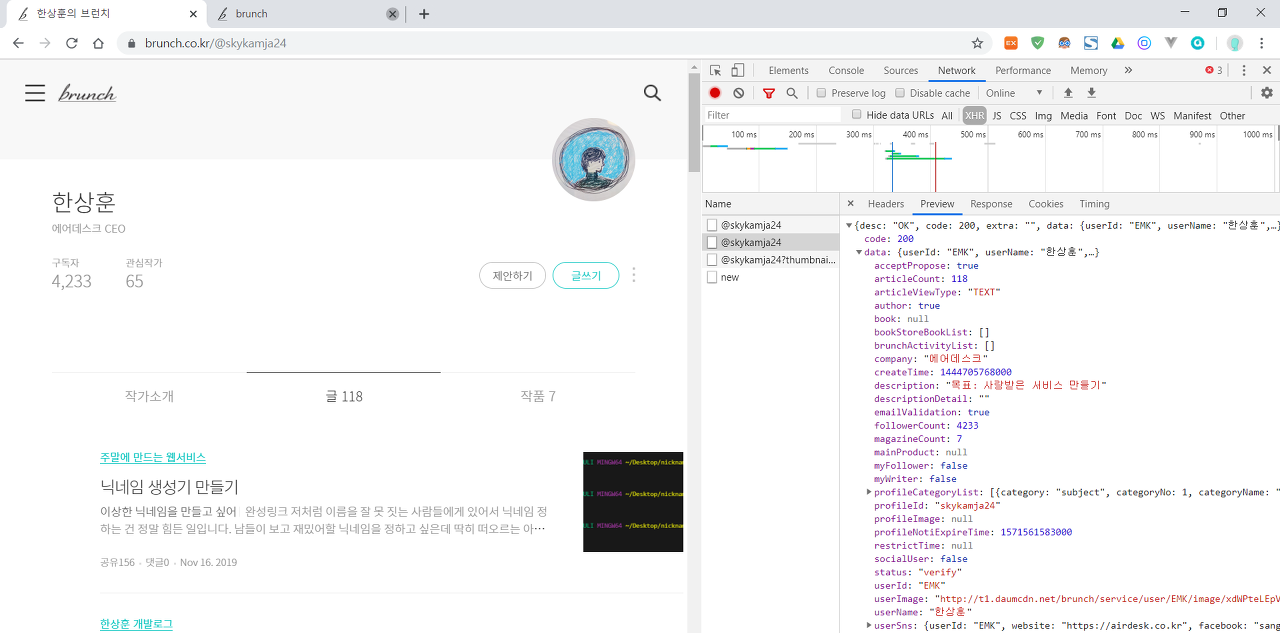This screenshot has width=1280, height=633.
Task: Click the 제안하기 button
Action: point(513,275)
